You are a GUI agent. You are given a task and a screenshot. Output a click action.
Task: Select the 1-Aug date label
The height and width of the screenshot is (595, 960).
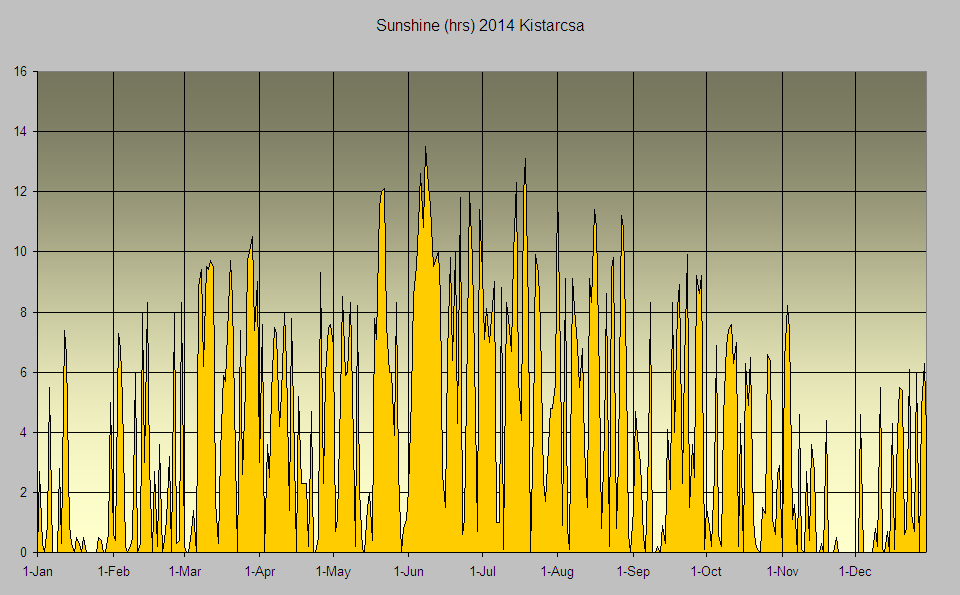click(x=557, y=572)
